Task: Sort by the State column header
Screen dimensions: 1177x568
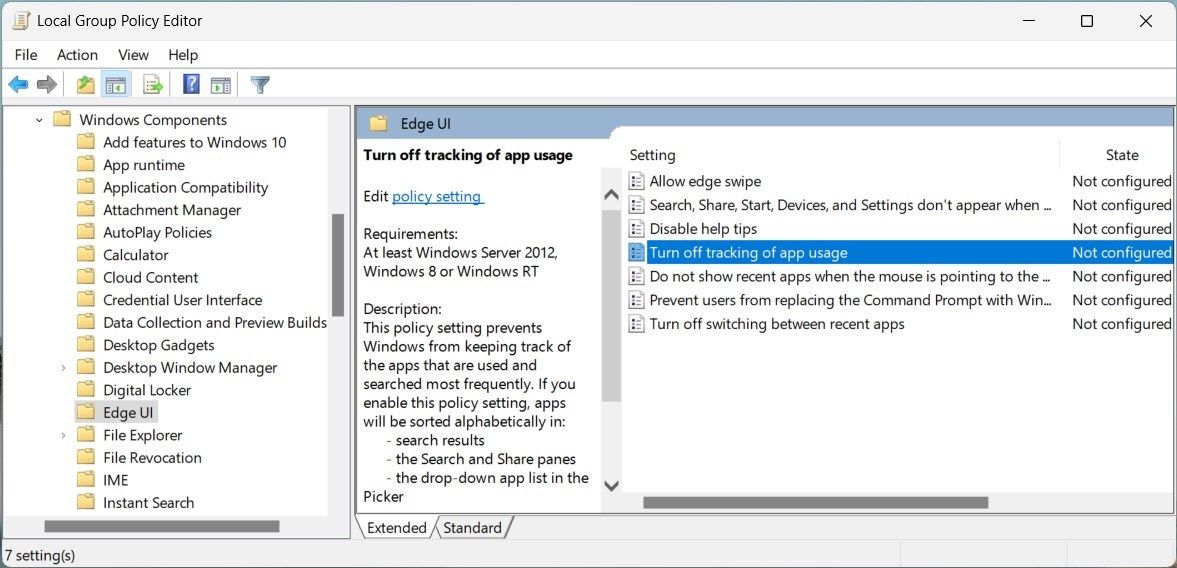Action: (x=1121, y=155)
